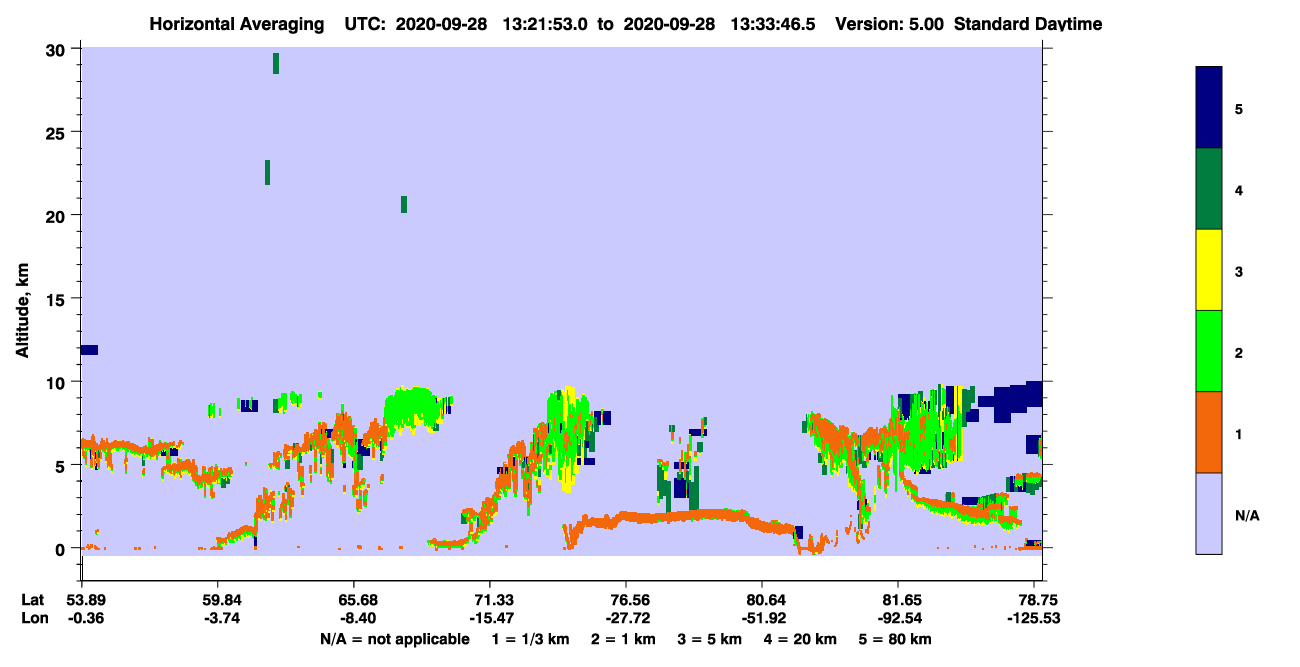
Task: Click the bright green color bar segment labeled 2
Action: (x=1209, y=351)
